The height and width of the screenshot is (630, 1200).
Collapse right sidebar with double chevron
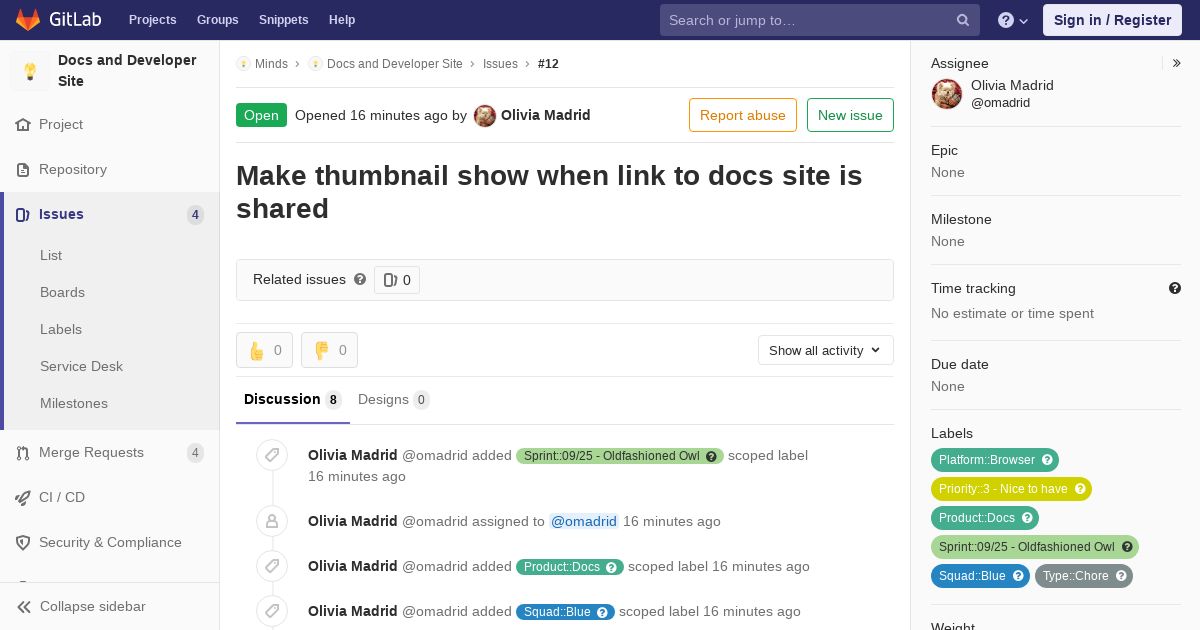click(1177, 63)
